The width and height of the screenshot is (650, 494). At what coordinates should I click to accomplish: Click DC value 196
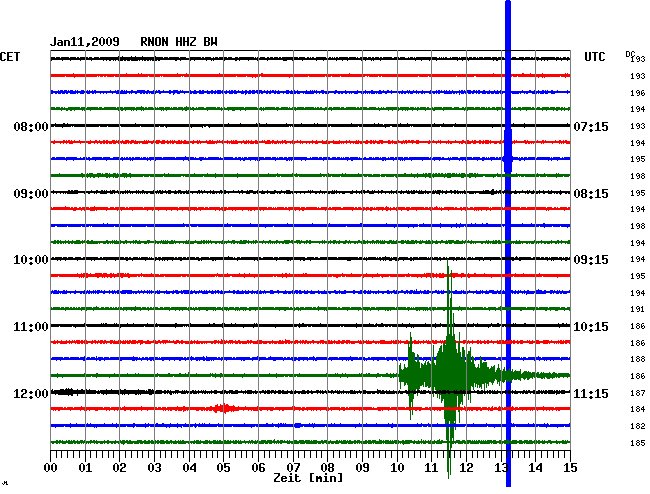pyautogui.click(x=638, y=93)
